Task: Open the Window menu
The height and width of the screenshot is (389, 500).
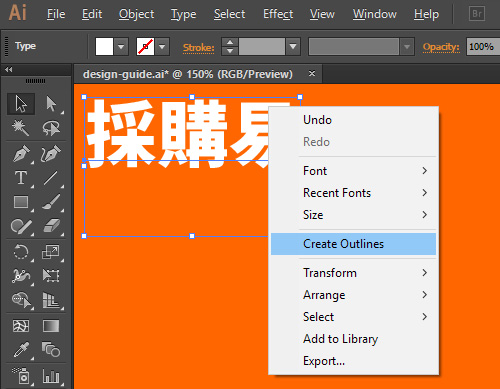Action: coord(375,14)
